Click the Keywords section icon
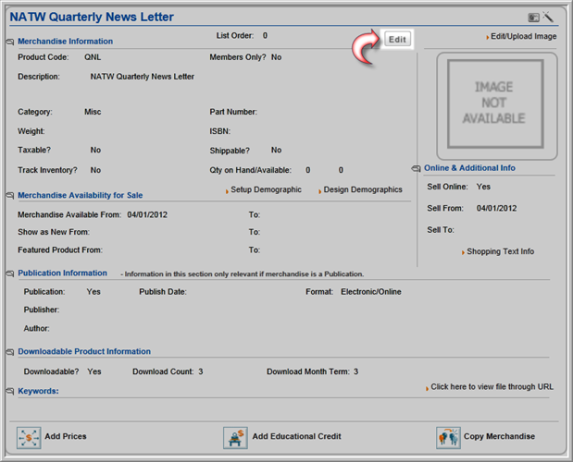 [10, 391]
